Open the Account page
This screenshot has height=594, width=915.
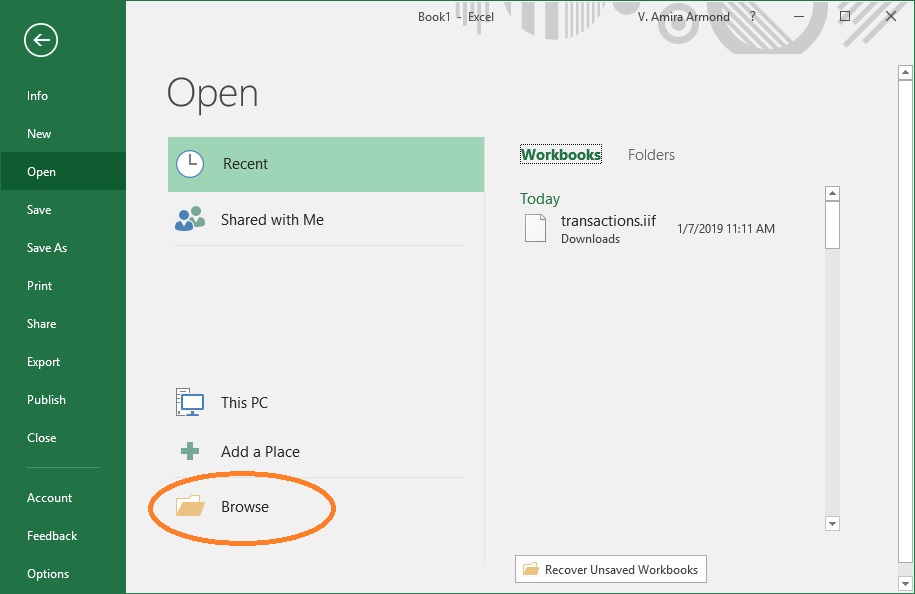pyautogui.click(x=49, y=498)
